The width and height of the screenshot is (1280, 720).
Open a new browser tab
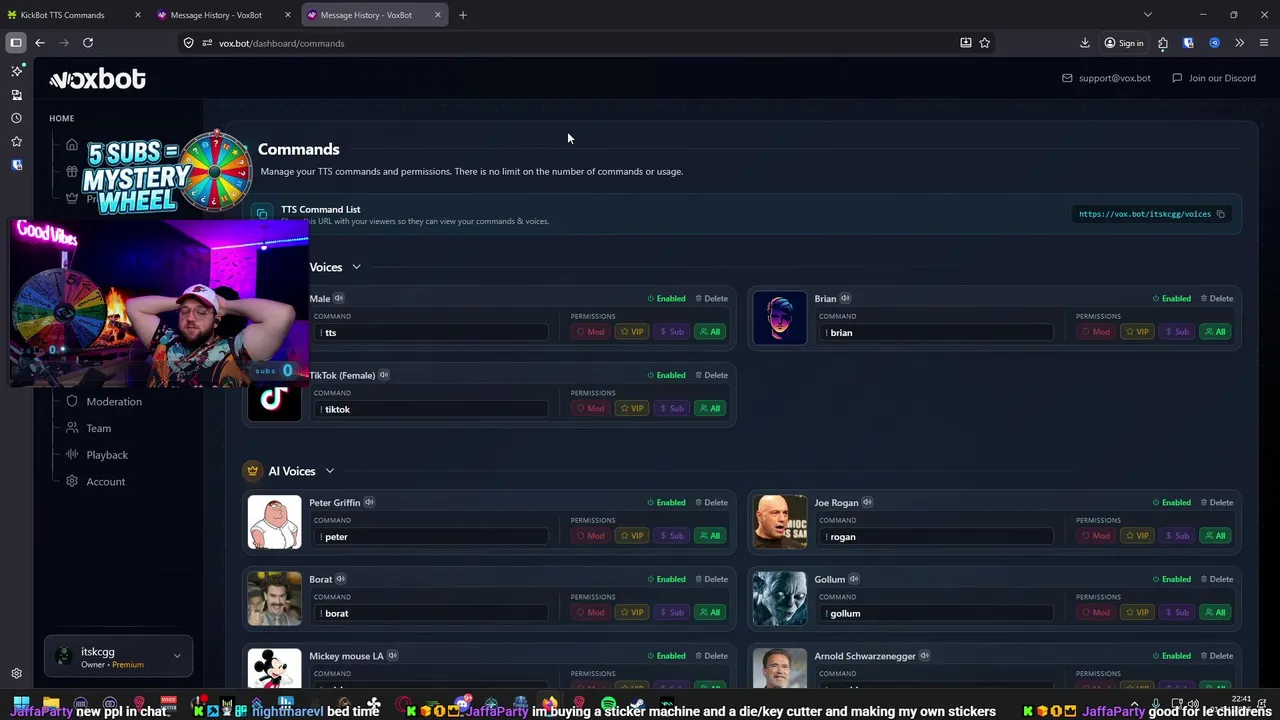point(462,15)
